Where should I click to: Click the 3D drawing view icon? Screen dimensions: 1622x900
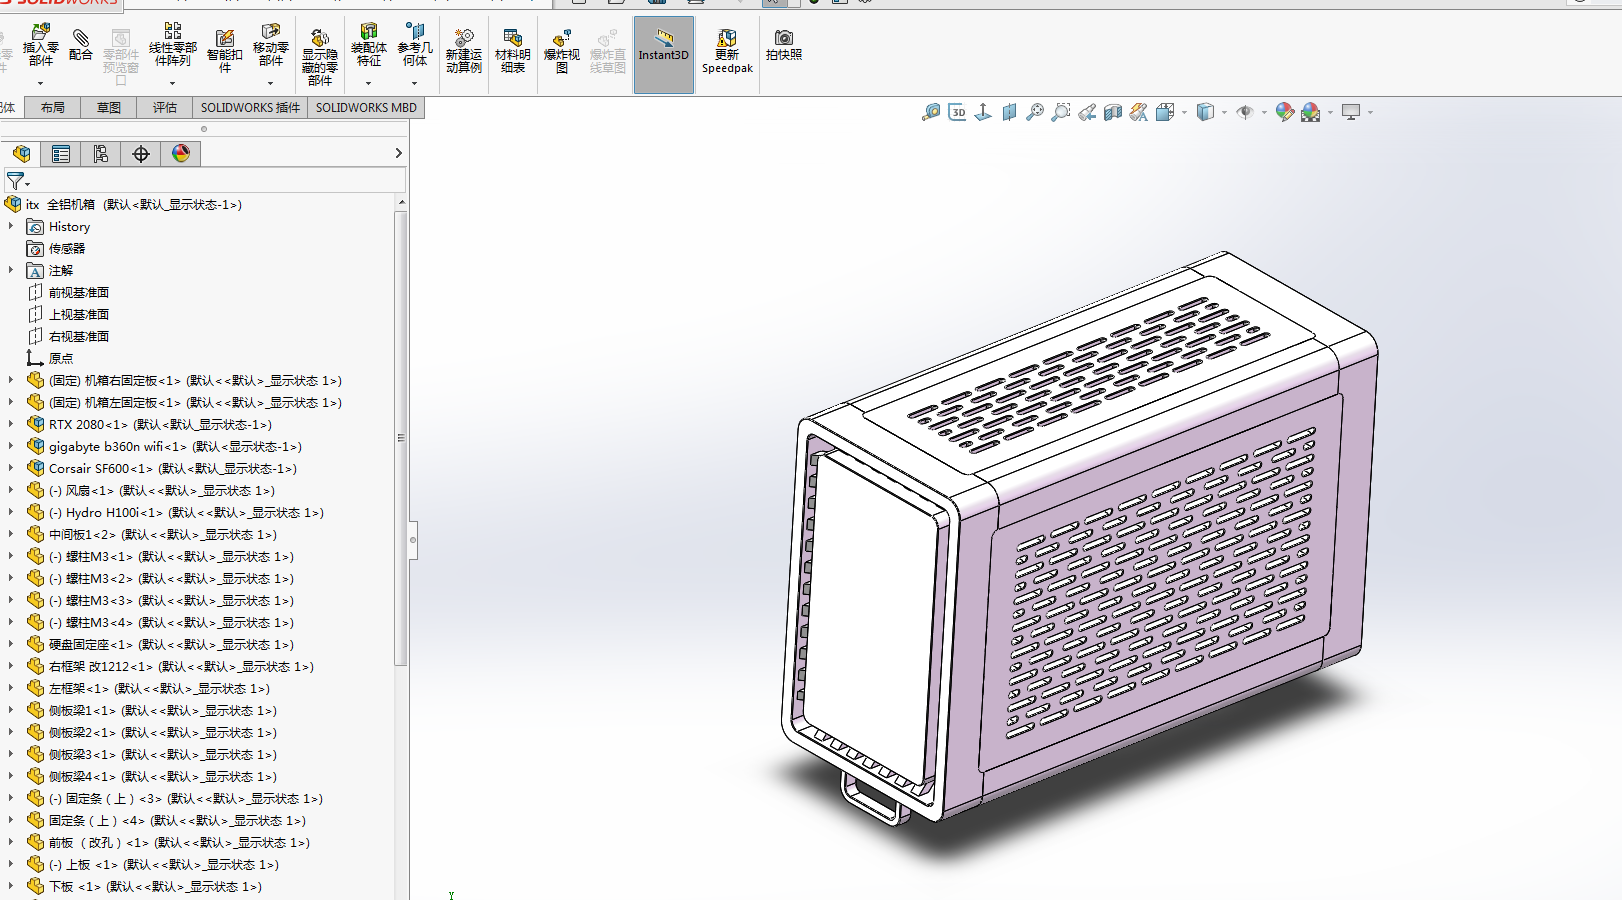[x=957, y=112]
